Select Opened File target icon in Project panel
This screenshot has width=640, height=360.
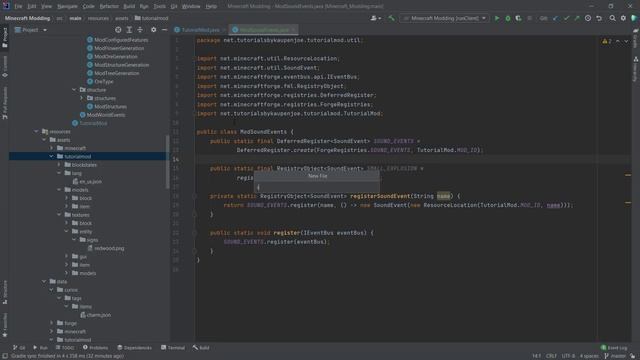pos(118,30)
